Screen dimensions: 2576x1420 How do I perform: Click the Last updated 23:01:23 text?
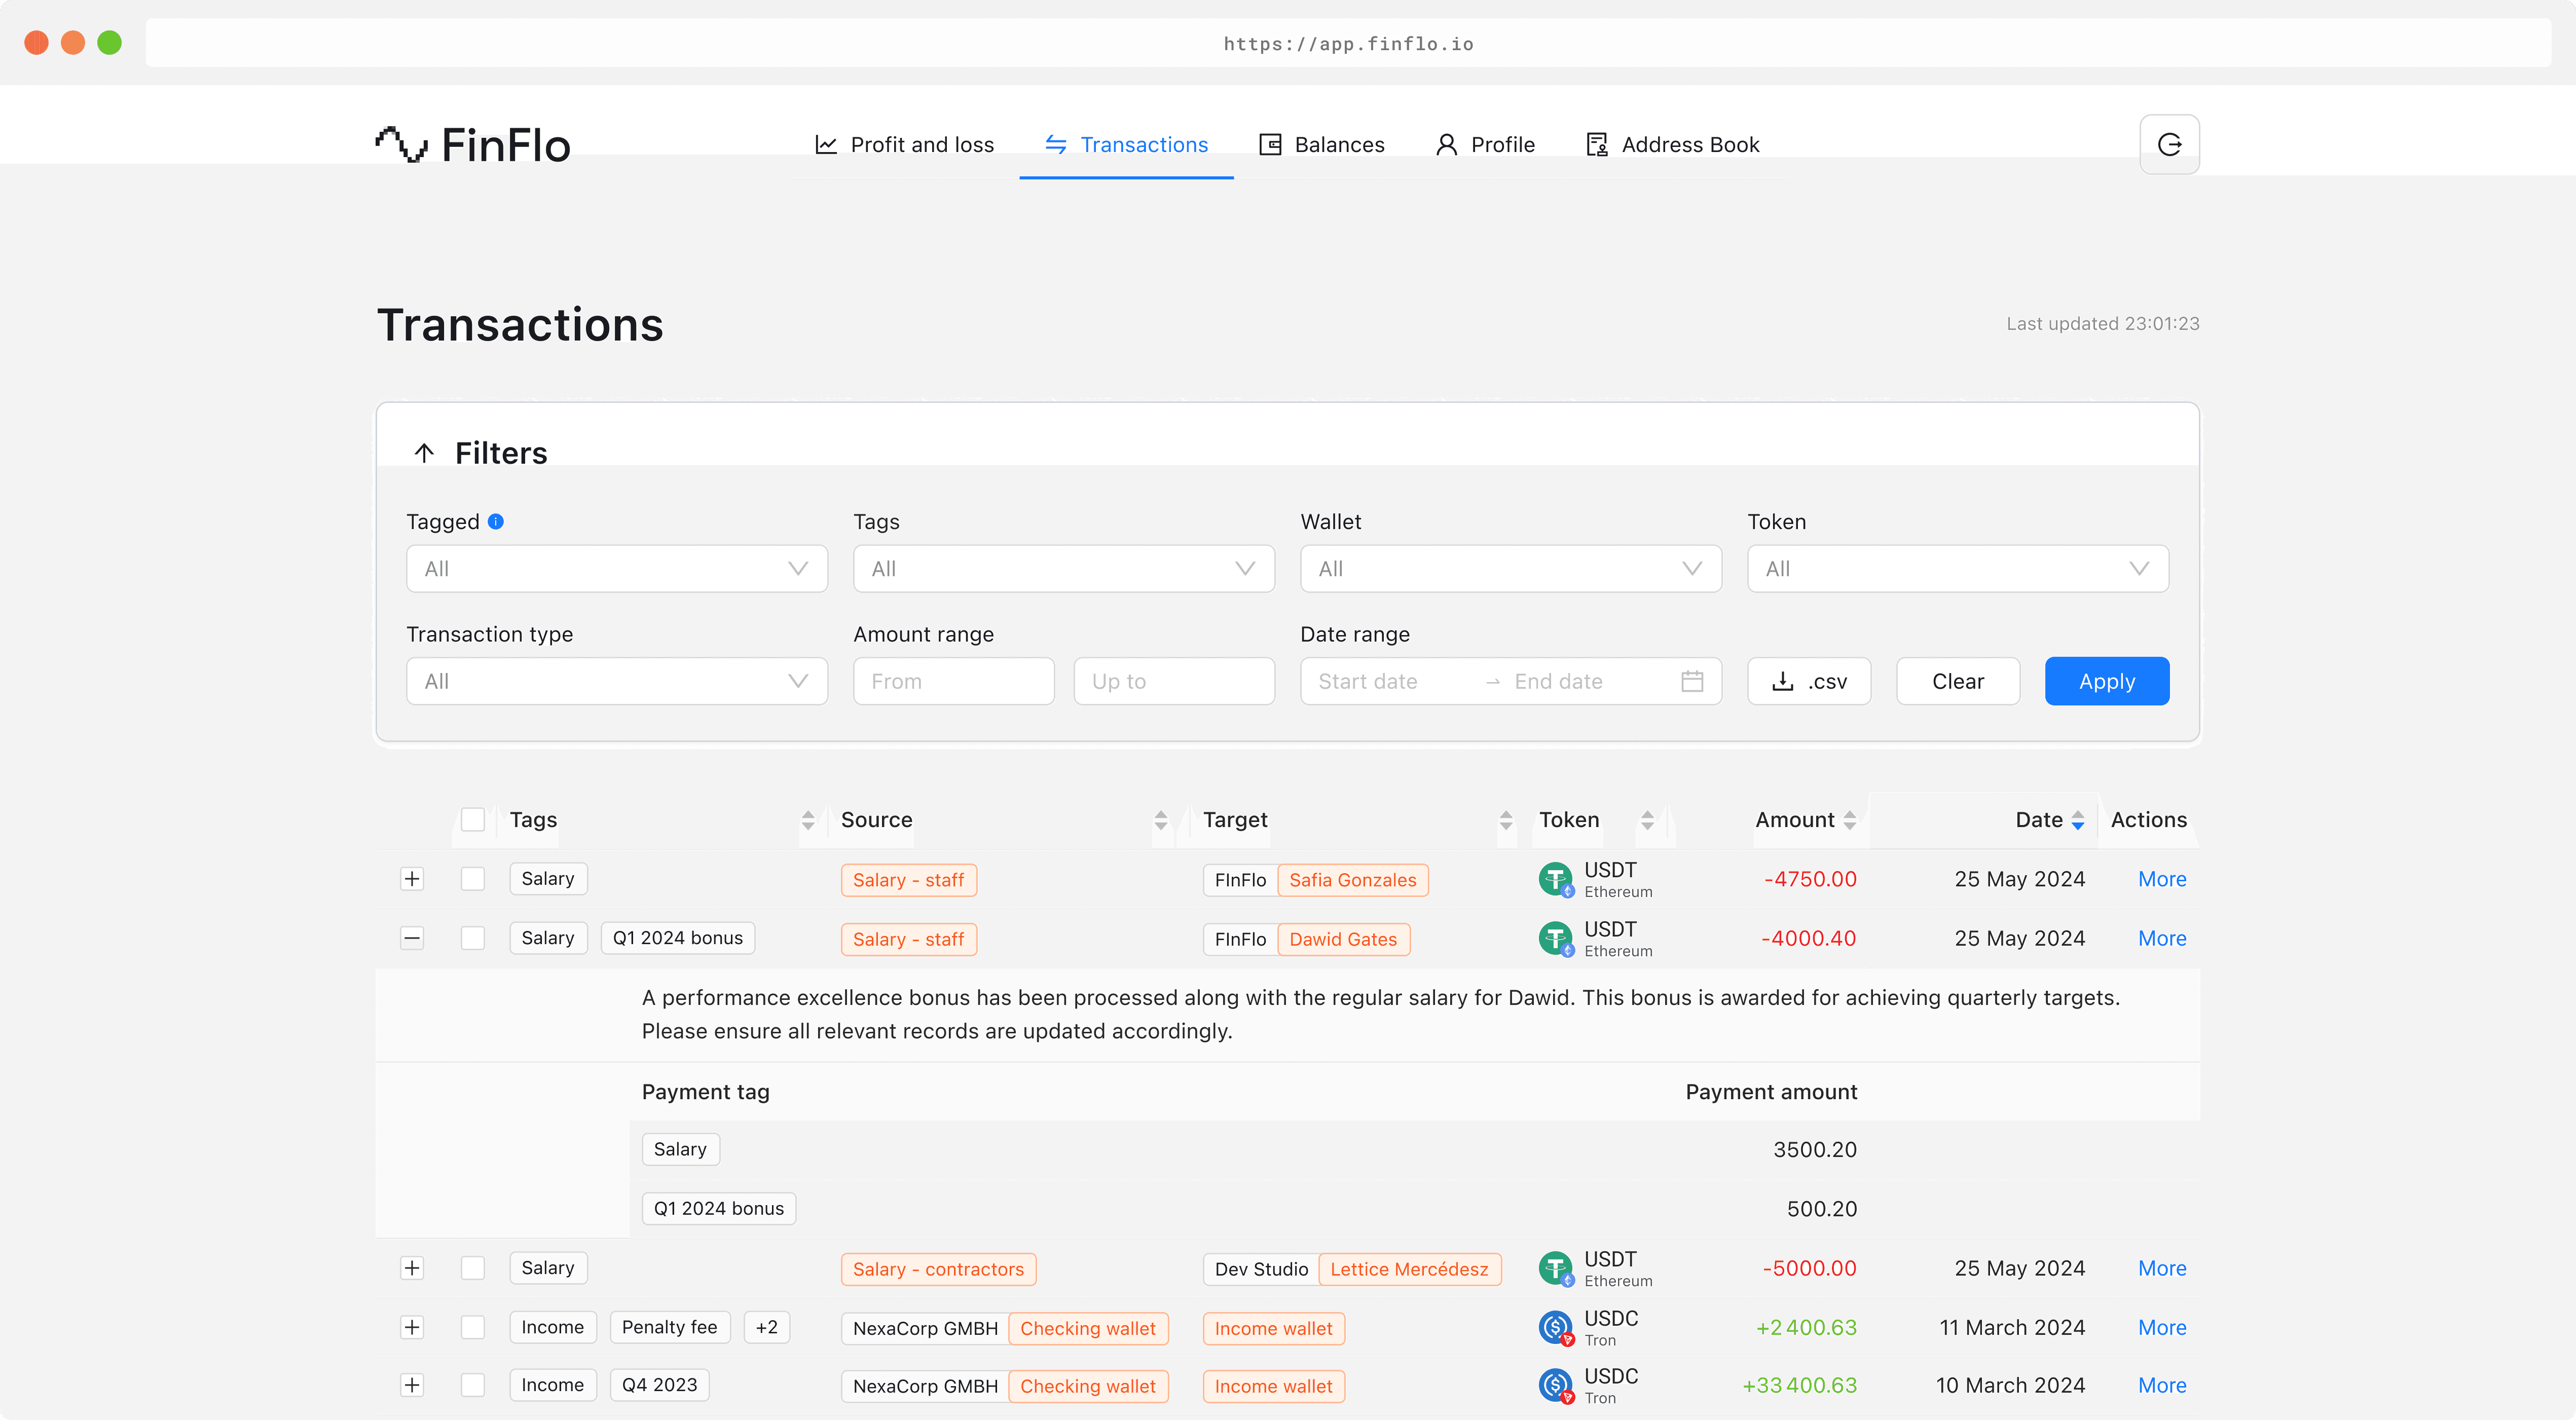pyautogui.click(x=2103, y=324)
